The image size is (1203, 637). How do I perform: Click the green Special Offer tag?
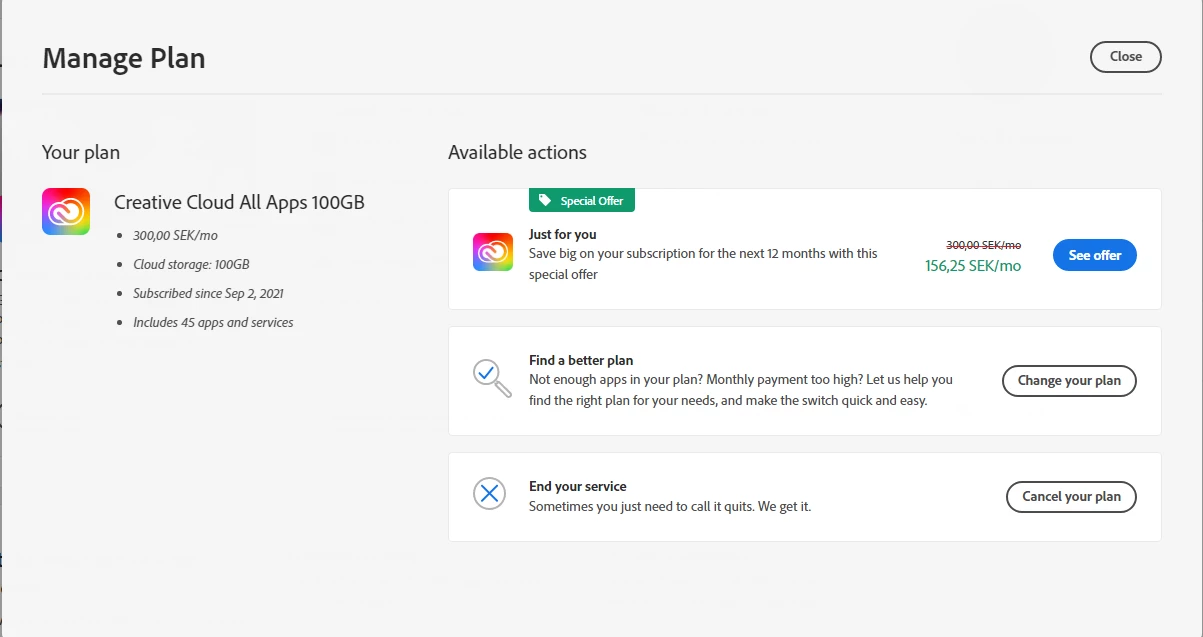point(582,200)
